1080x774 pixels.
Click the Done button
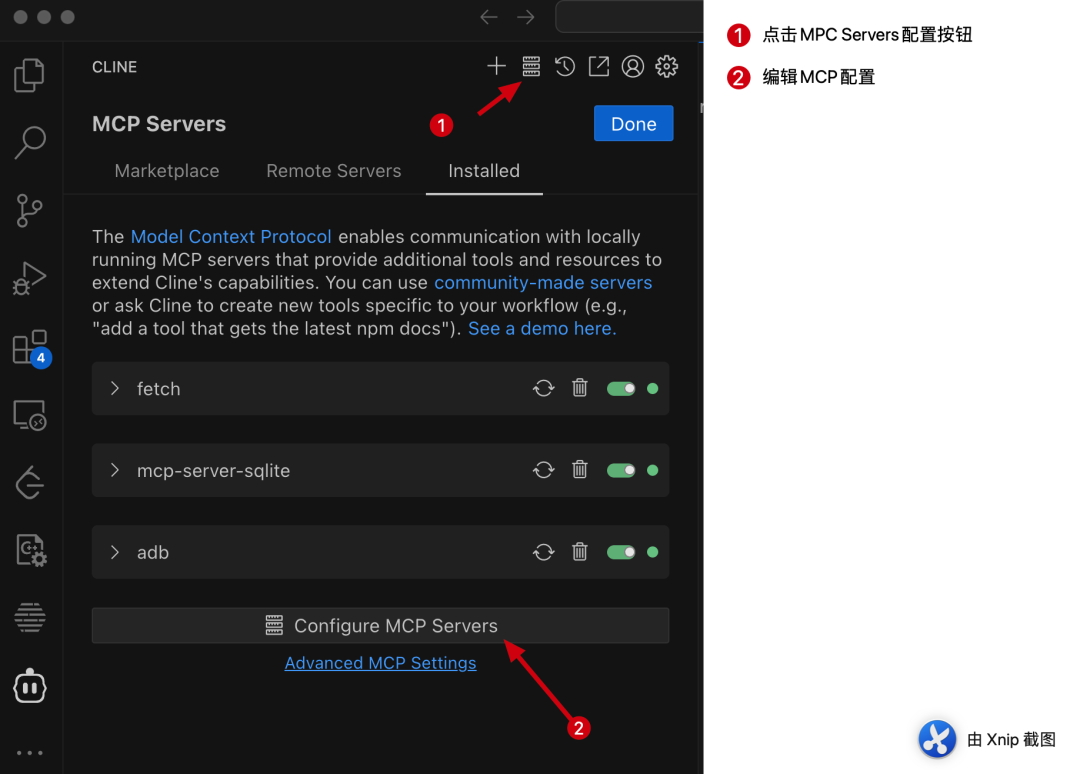pyautogui.click(x=633, y=123)
